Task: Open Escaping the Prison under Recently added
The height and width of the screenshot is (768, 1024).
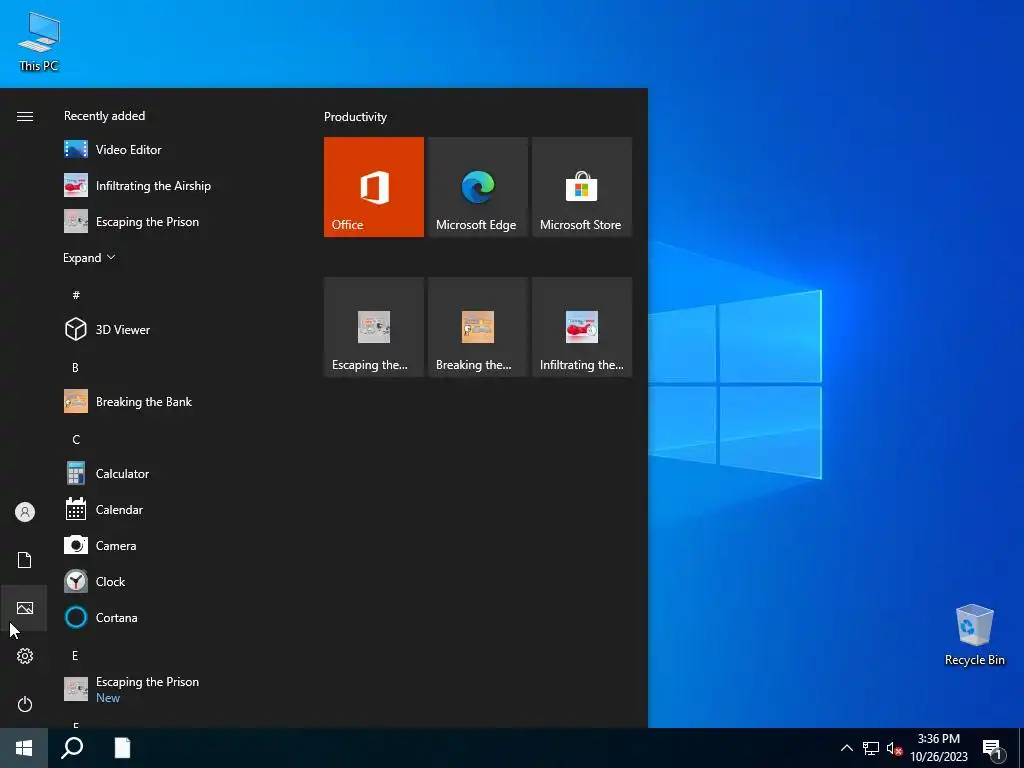Action: click(x=176, y=221)
